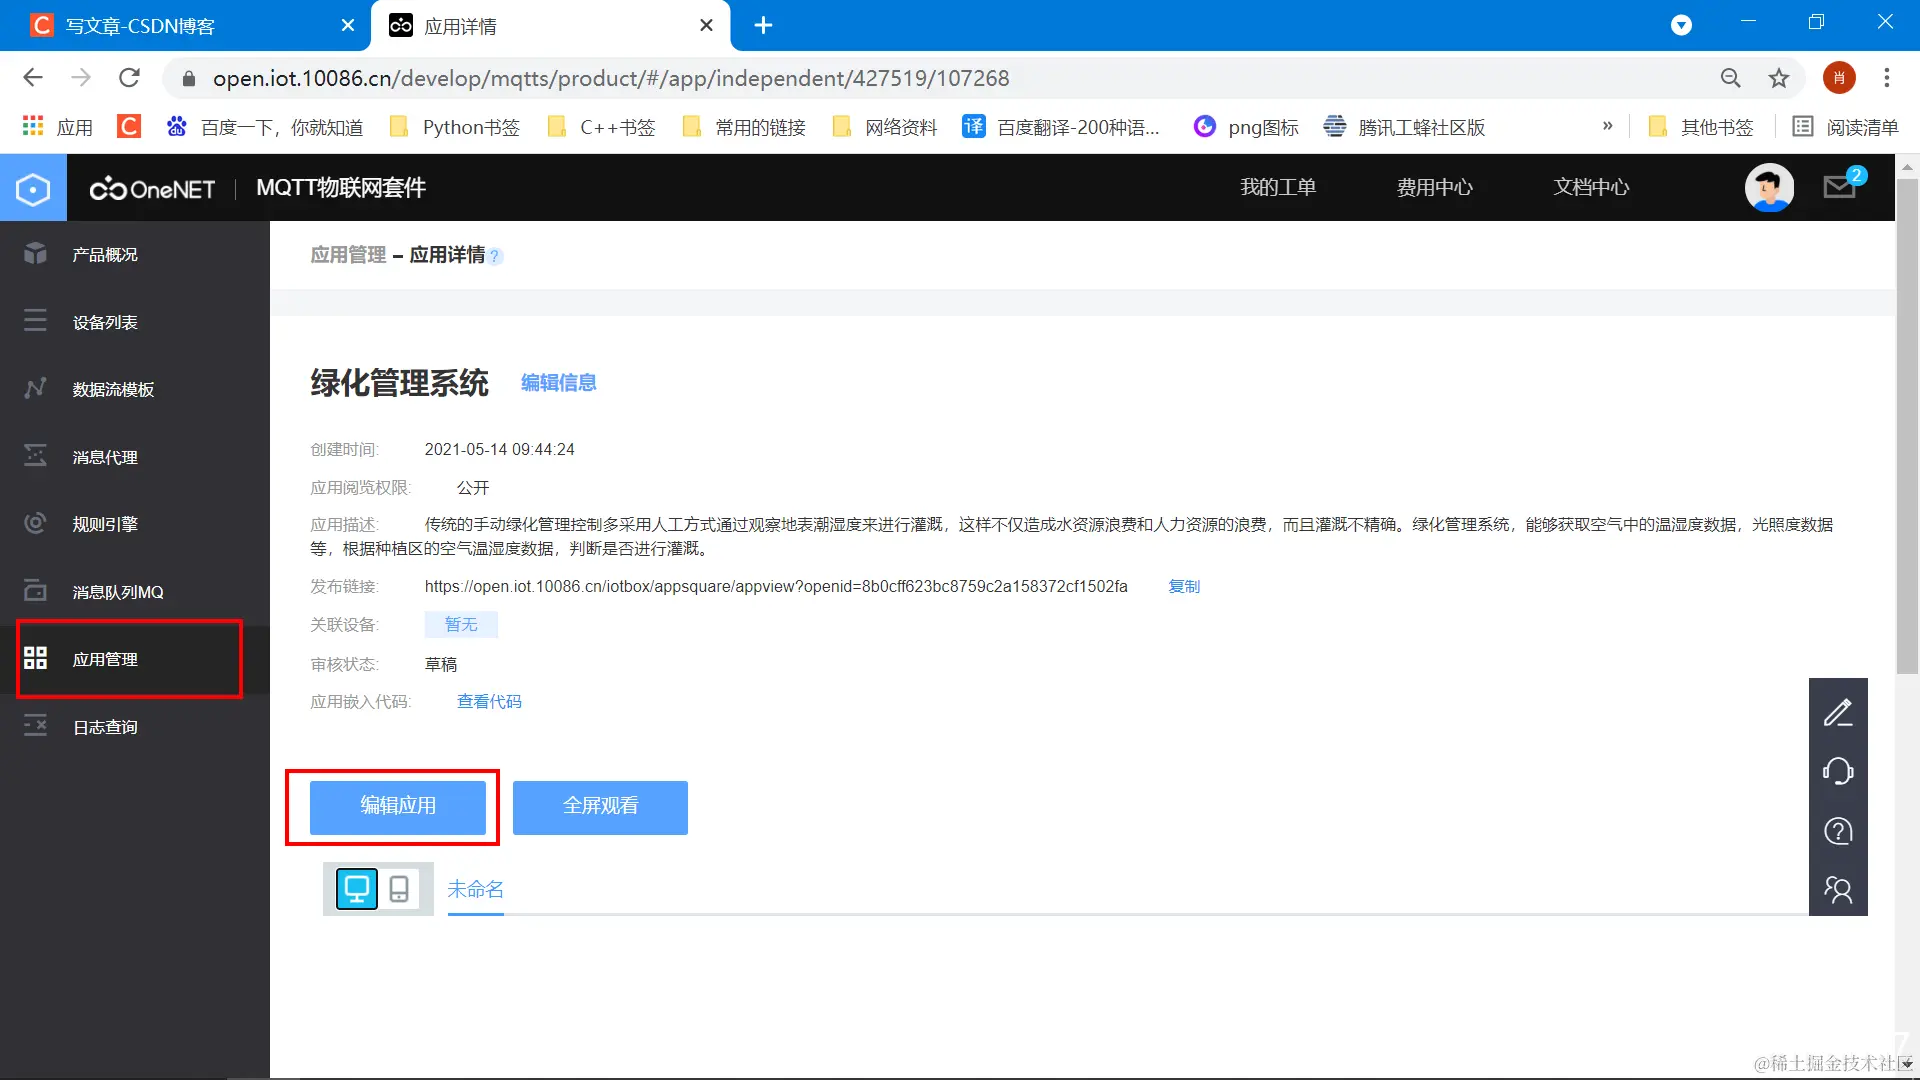This screenshot has width=1920, height=1080.
Task: Select the 未命名 page tab
Action: point(476,889)
